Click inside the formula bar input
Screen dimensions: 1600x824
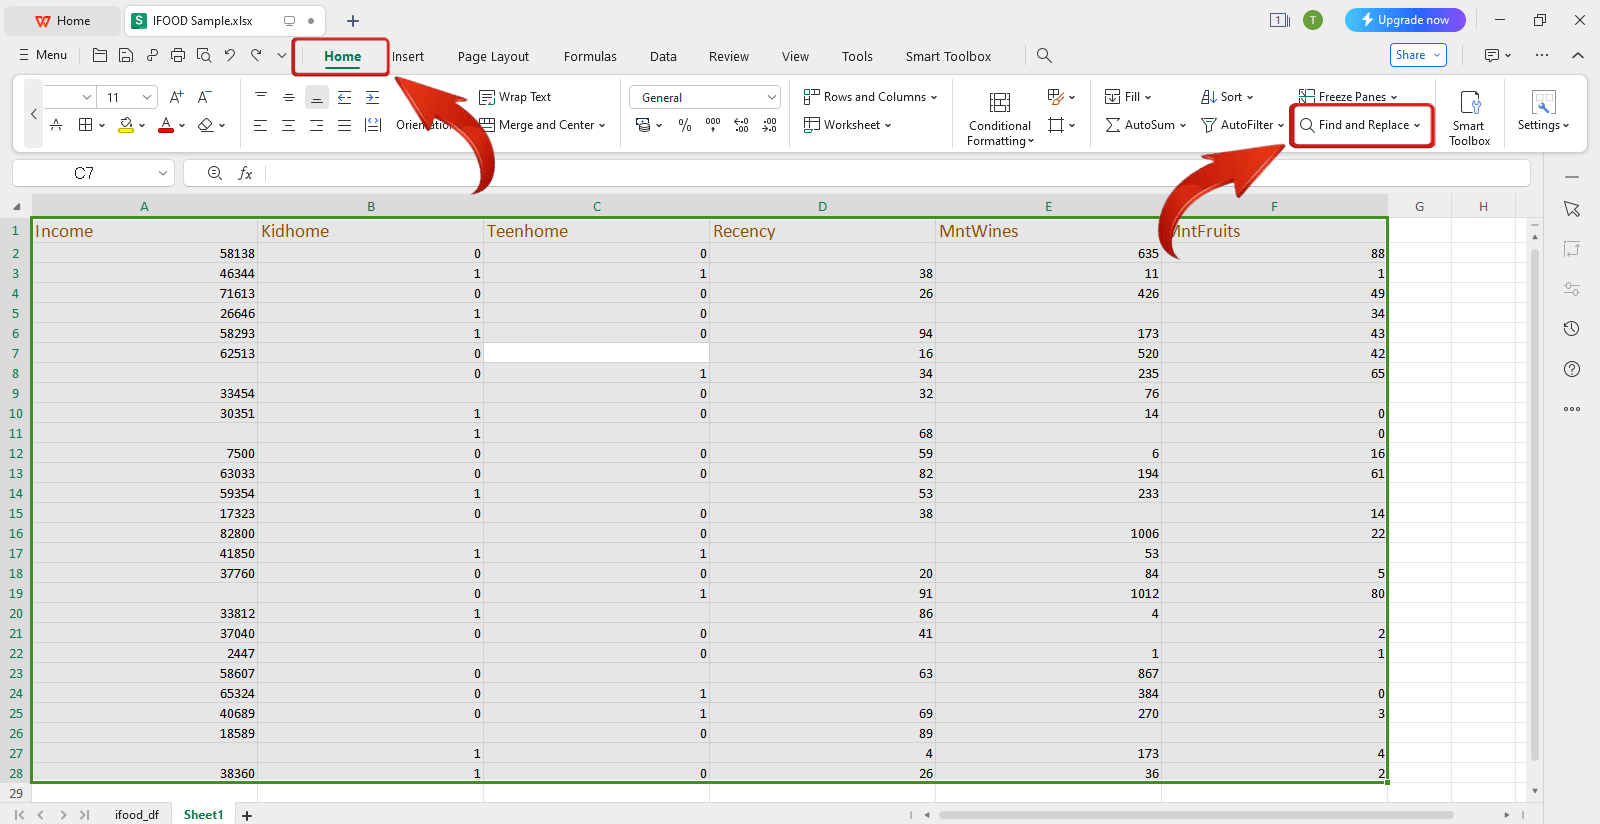898,173
